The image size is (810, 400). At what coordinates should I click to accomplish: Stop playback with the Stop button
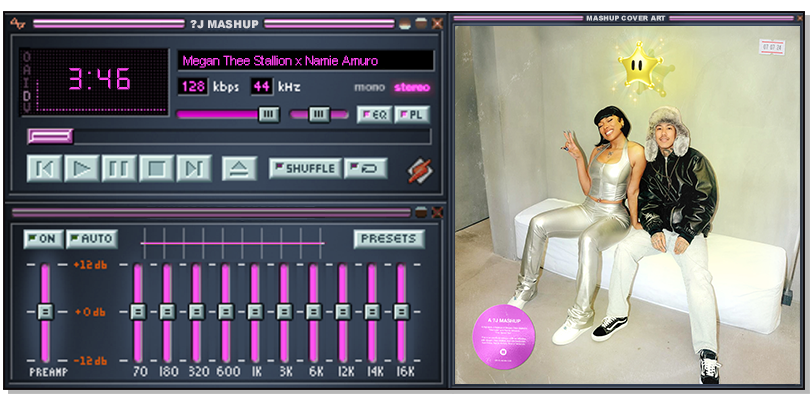coord(157,168)
